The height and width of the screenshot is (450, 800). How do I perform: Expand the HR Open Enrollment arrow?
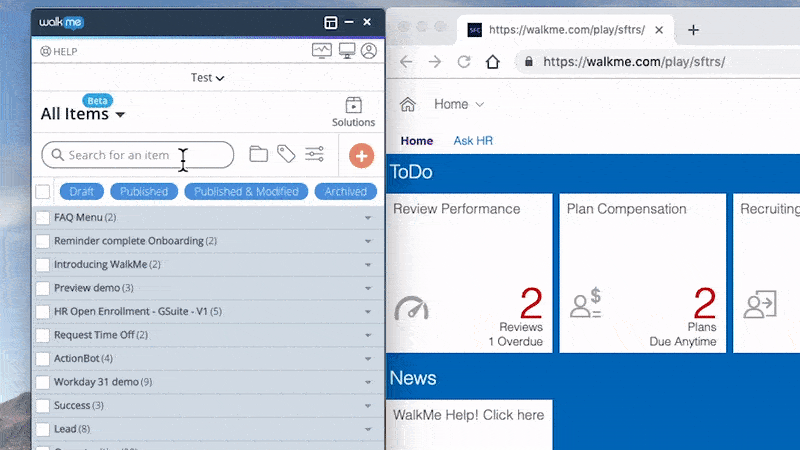368,312
